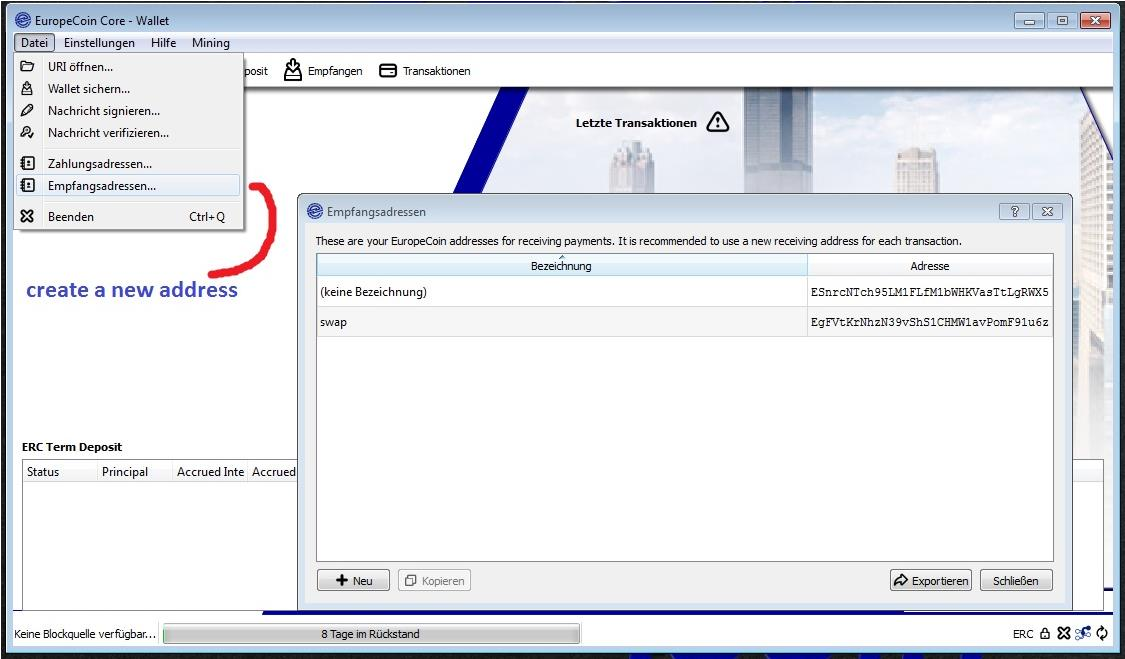1125x659 pixels.
Task: Click the 'Keine Blockquelle verfügbar...' status text
Action: [85, 633]
